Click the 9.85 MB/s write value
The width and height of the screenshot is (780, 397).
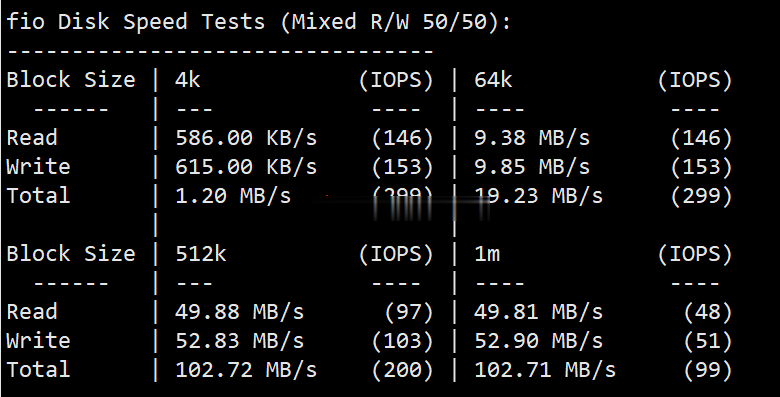pos(532,167)
